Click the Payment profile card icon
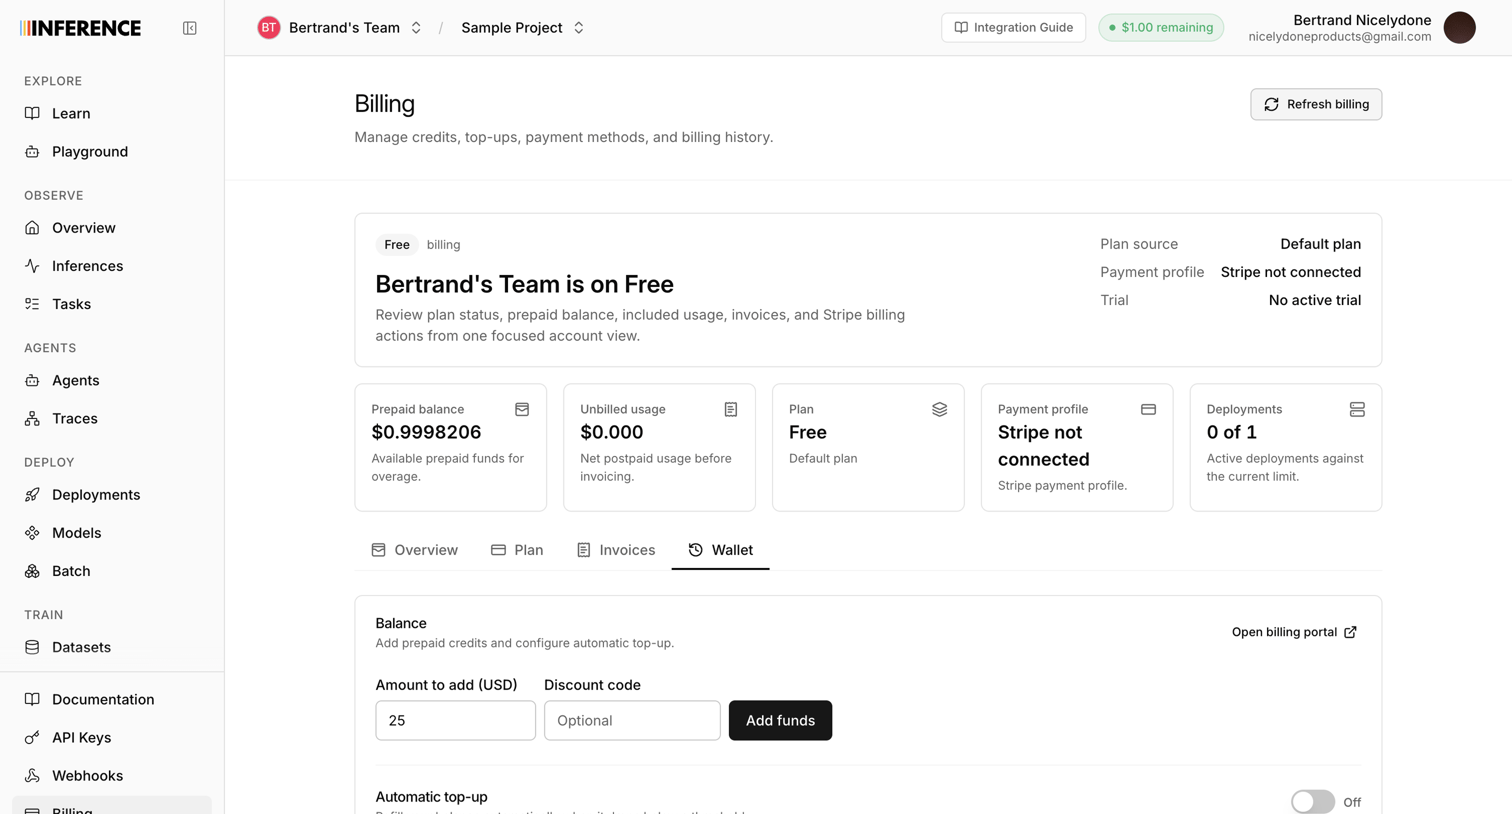The width and height of the screenshot is (1512, 814). (x=1148, y=409)
